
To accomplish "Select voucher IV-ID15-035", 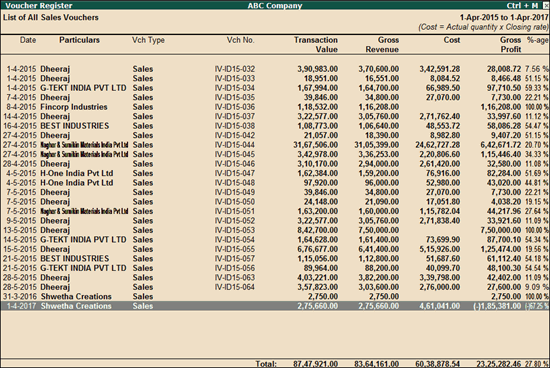I will 235,97.
